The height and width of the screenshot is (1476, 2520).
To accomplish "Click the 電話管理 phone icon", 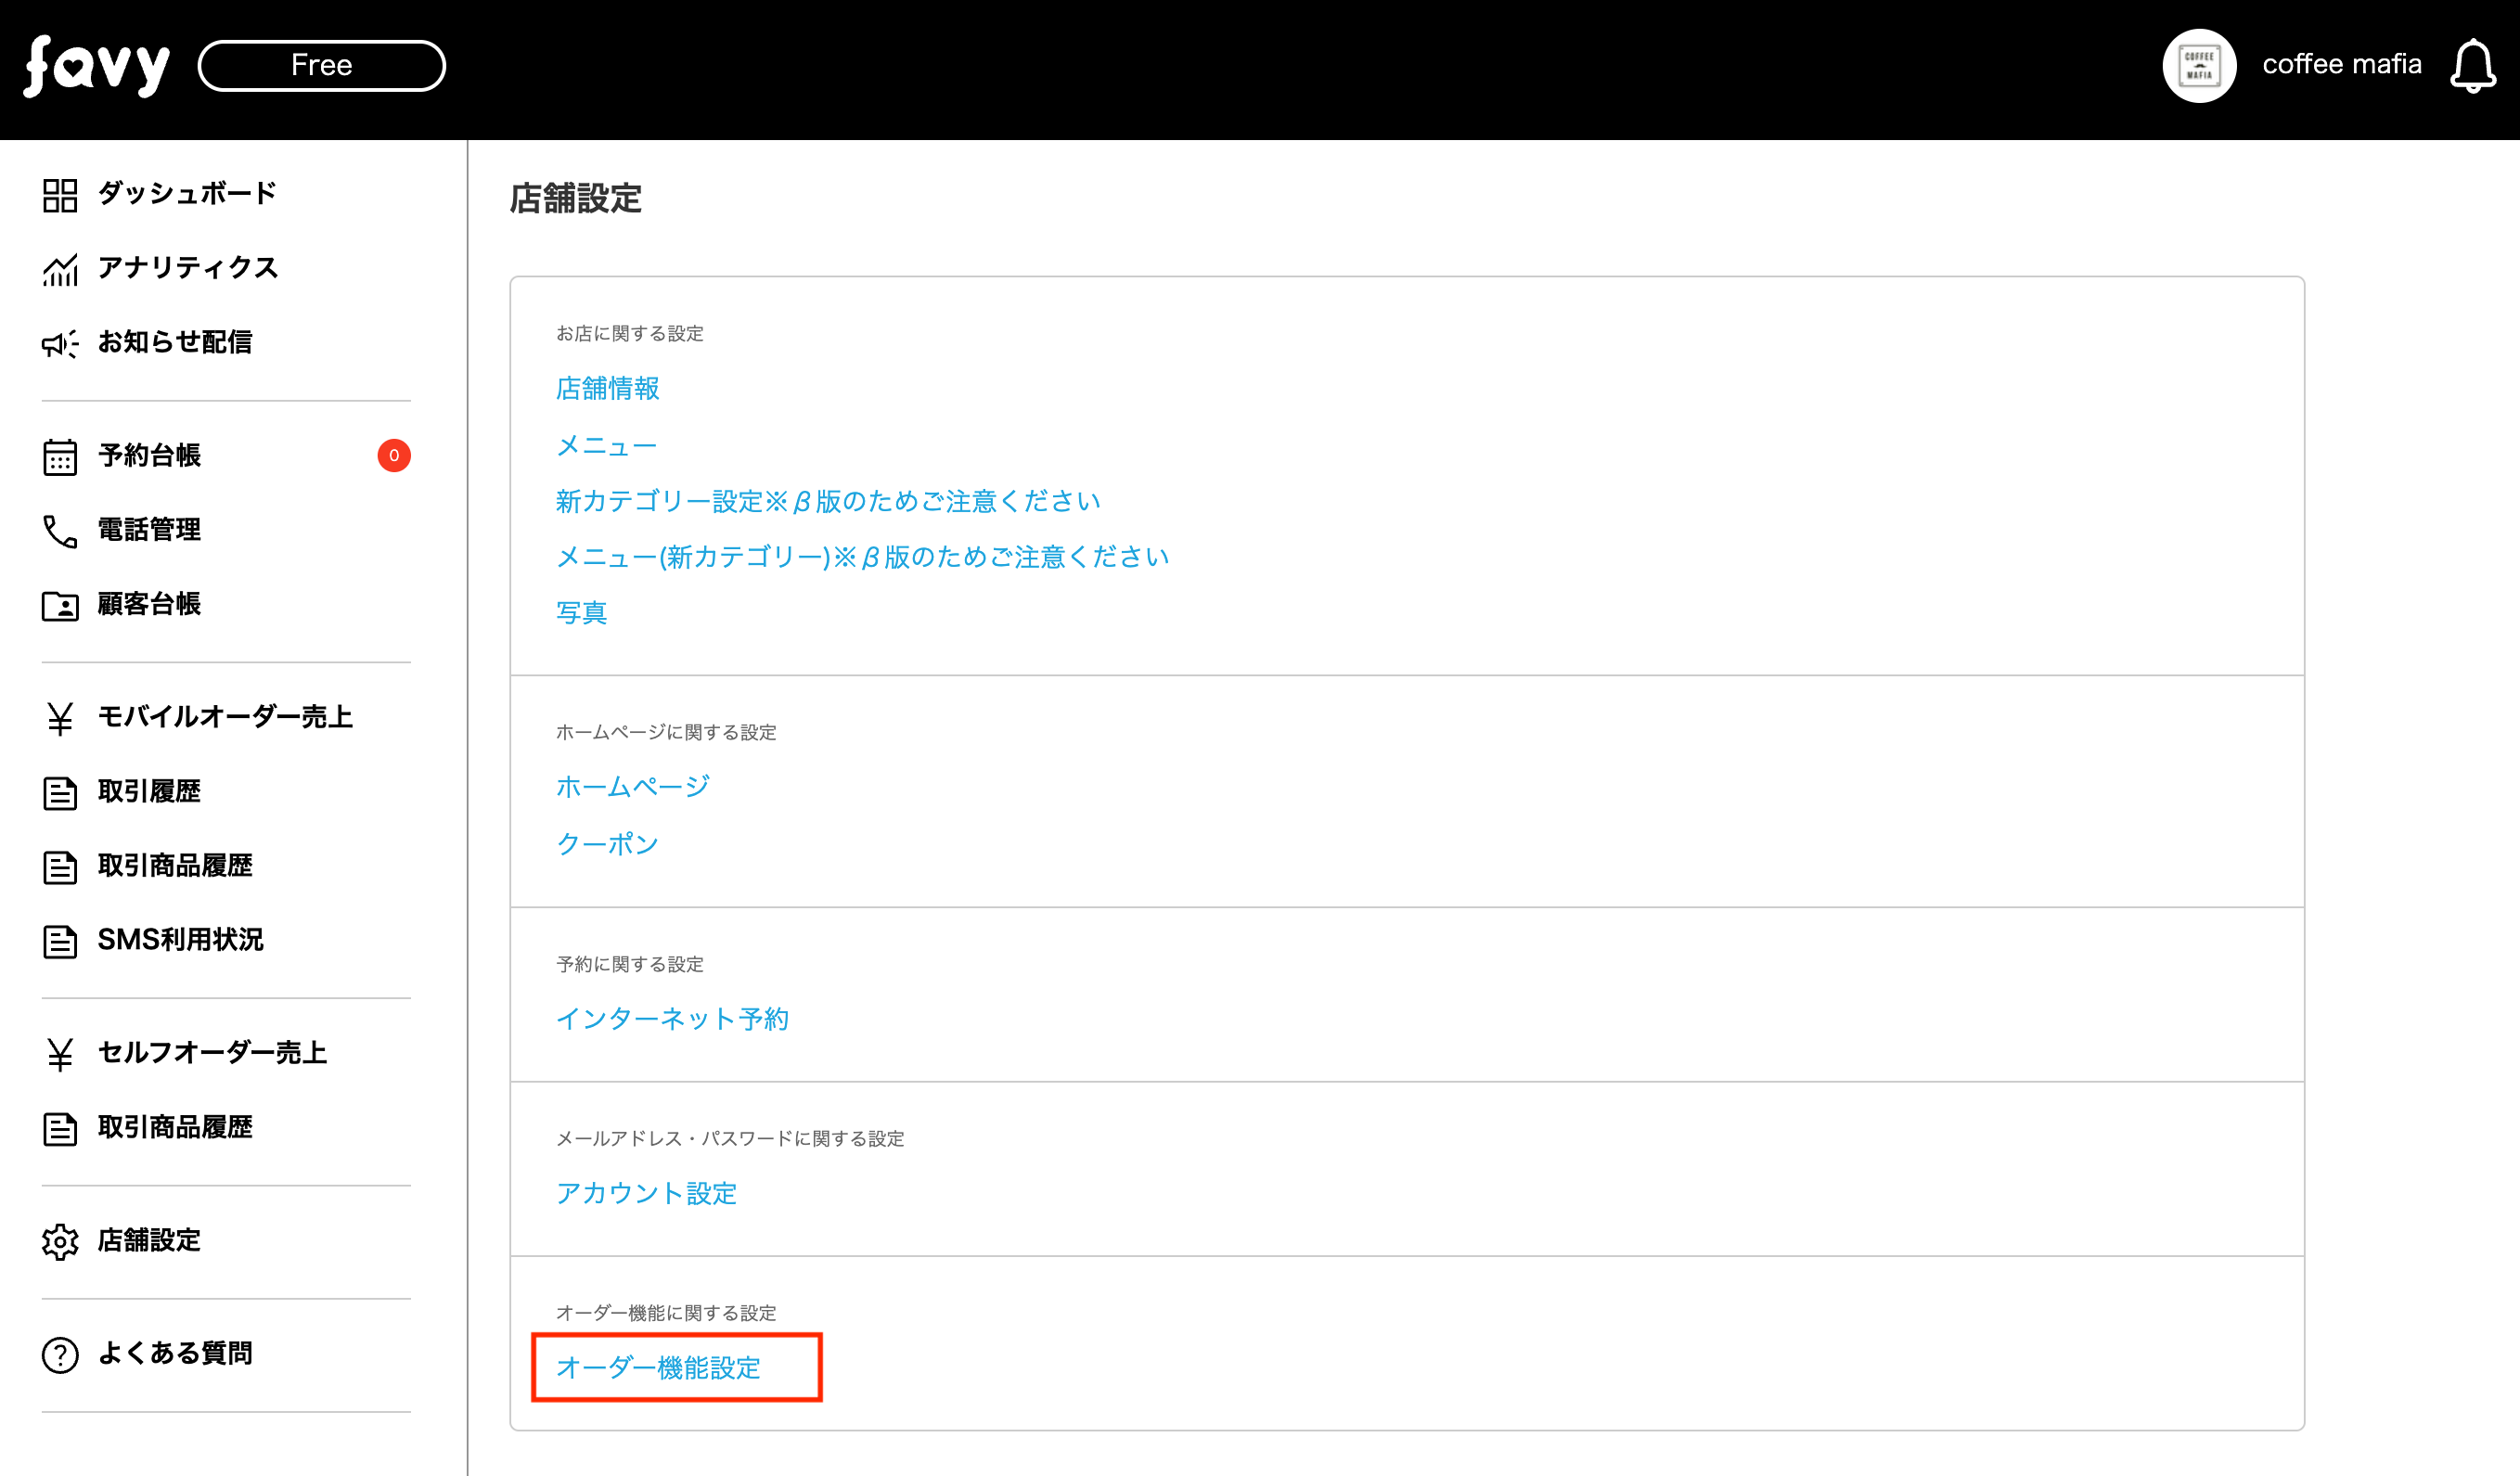I will pyautogui.click(x=60, y=531).
